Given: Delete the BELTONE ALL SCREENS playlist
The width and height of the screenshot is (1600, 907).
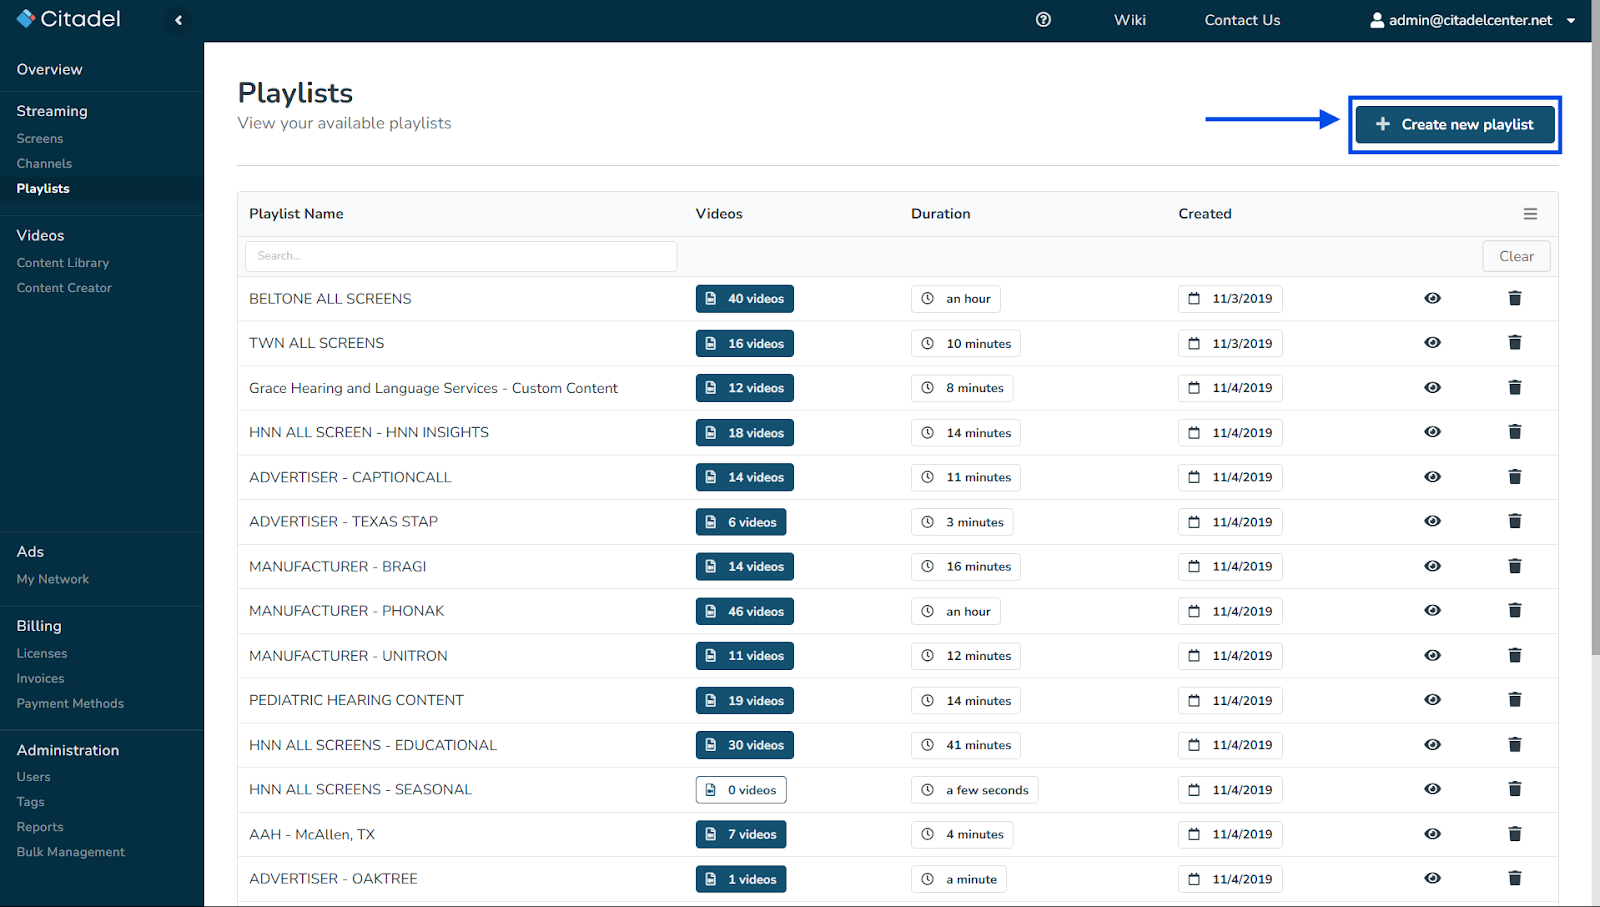Looking at the screenshot, I should [x=1515, y=298].
